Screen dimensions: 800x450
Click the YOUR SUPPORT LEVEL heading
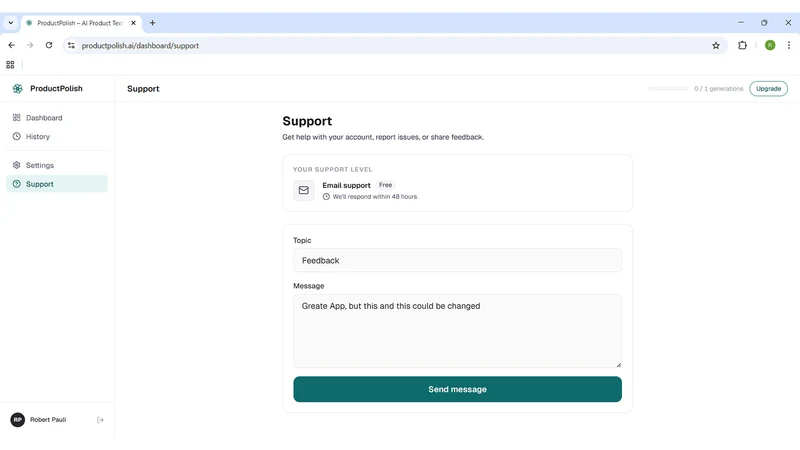[333, 169]
